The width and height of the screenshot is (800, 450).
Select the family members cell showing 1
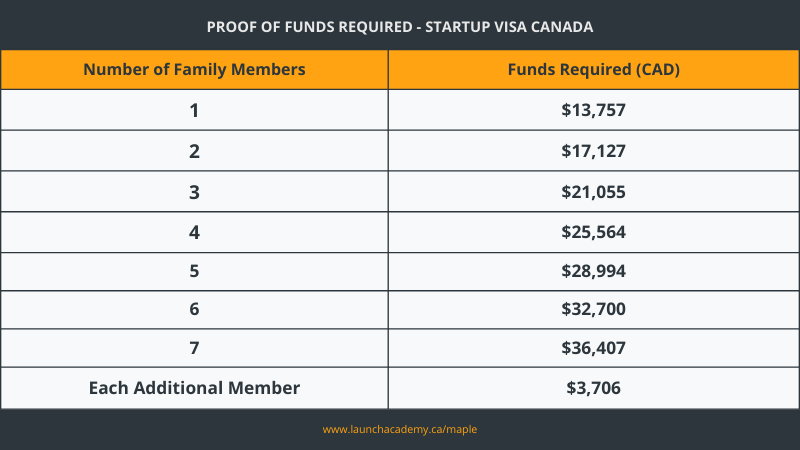point(194,110)
